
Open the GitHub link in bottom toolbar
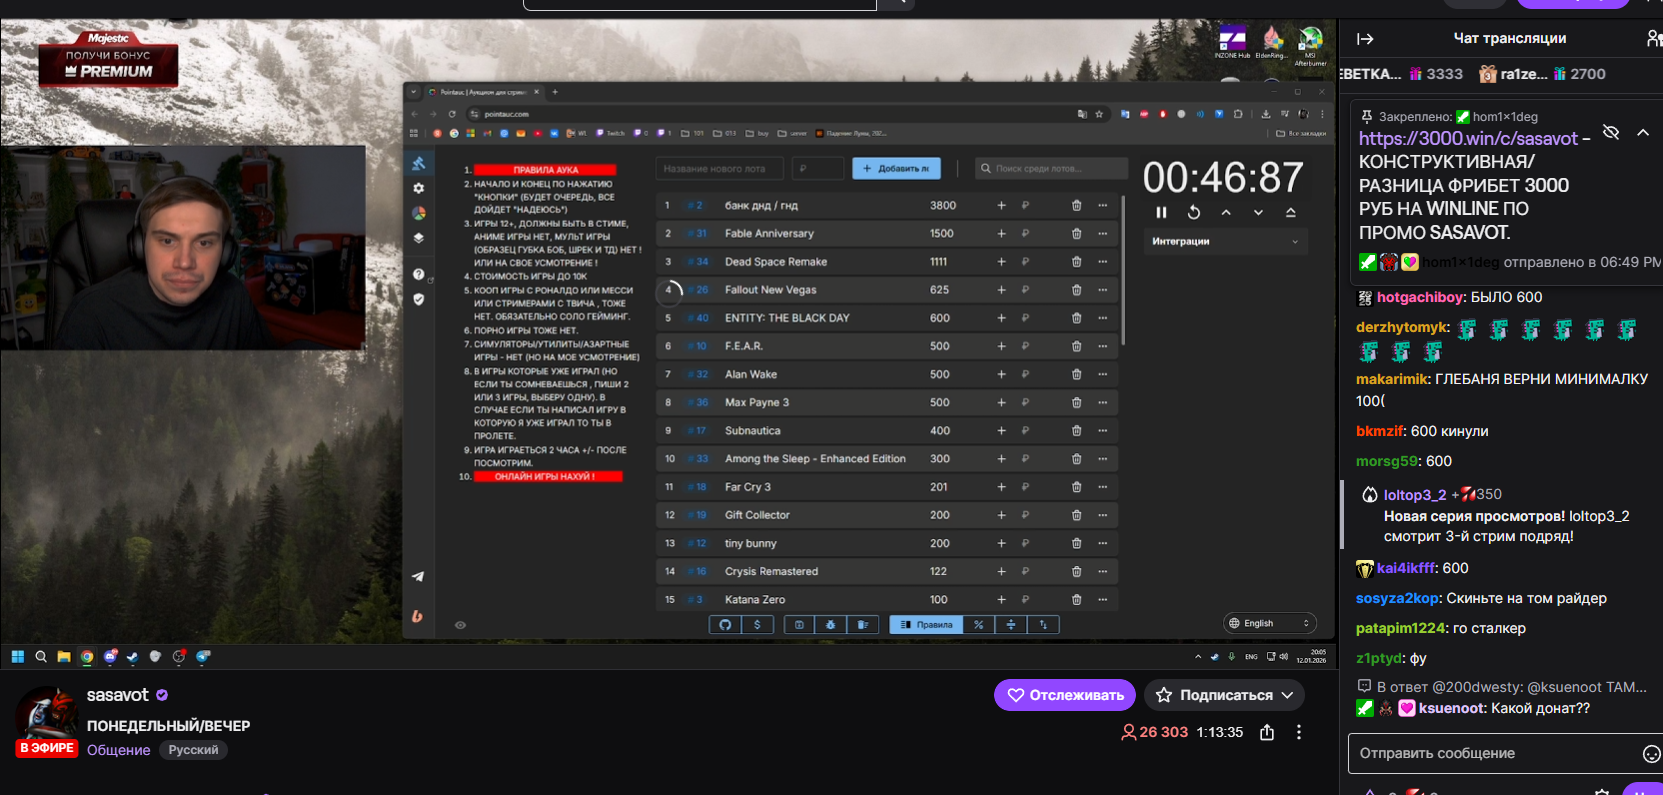click(725, 625)
